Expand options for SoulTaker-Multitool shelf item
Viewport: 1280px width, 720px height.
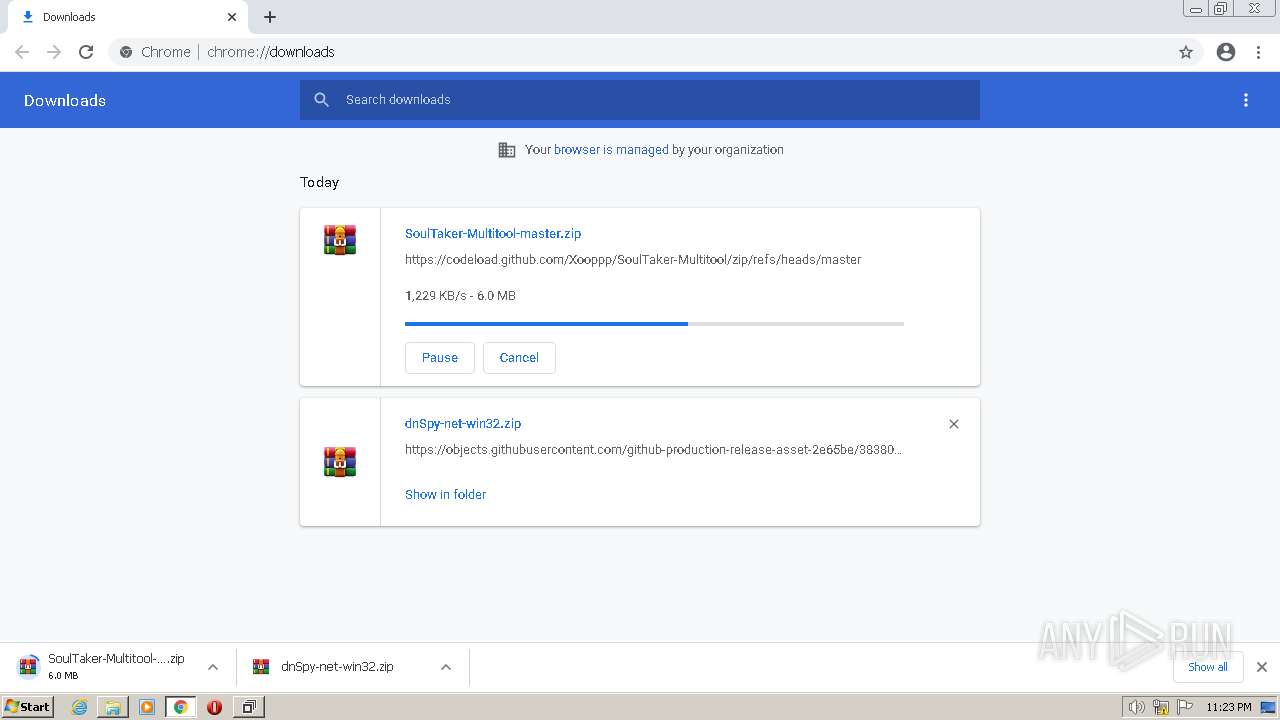pyautogui.click(x=213, y=667)
